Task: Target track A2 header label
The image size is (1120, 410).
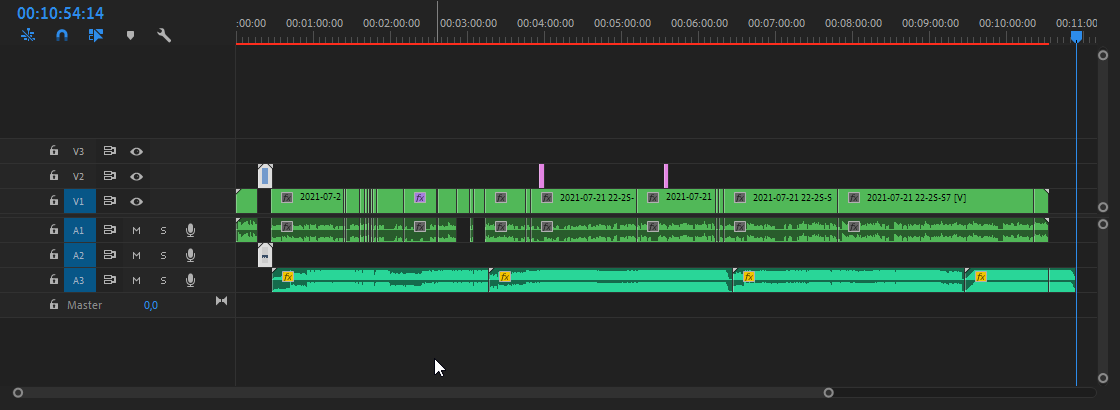Action: (x=79, y=255)
